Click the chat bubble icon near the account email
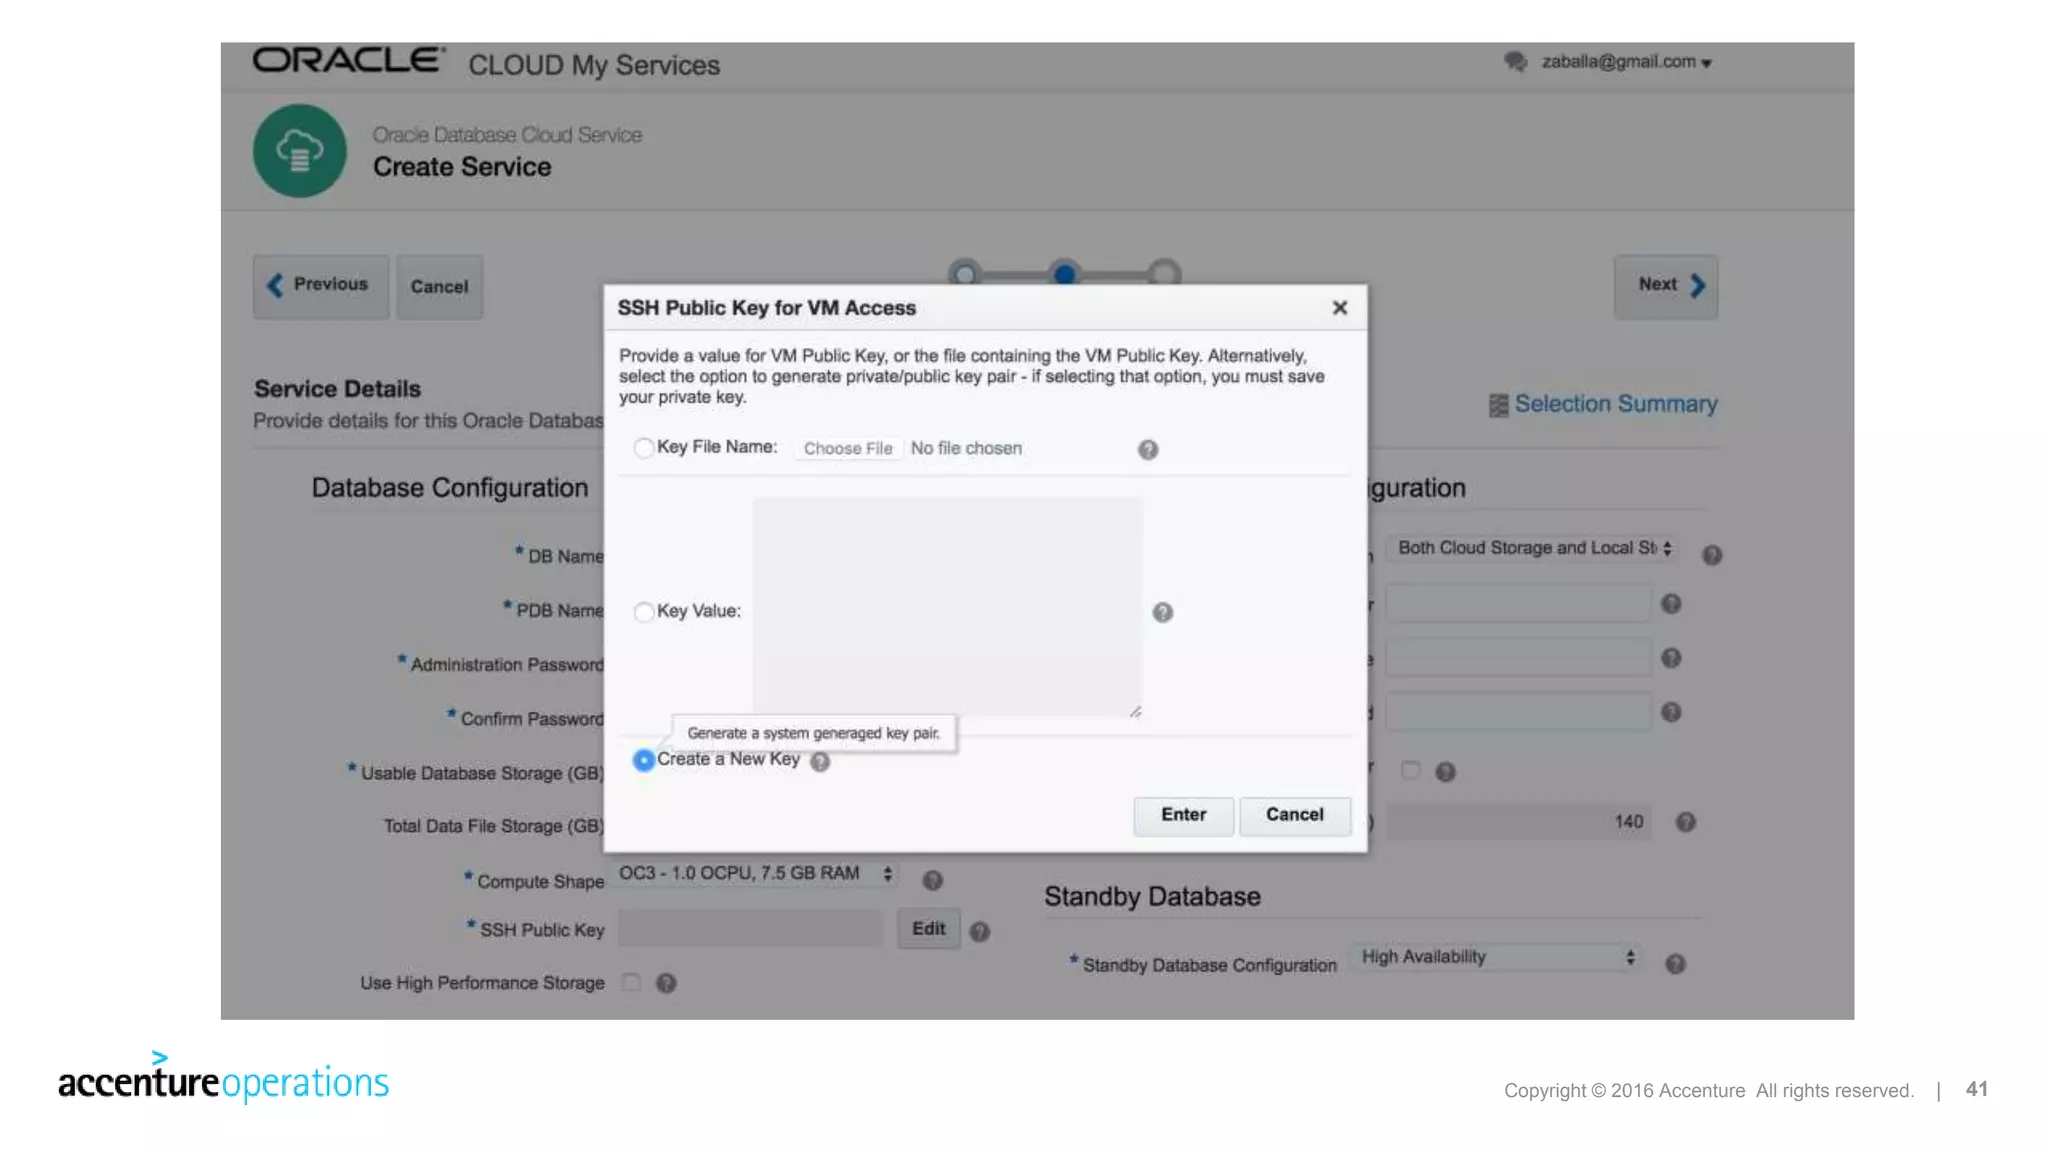 (x=1515, y=62)
